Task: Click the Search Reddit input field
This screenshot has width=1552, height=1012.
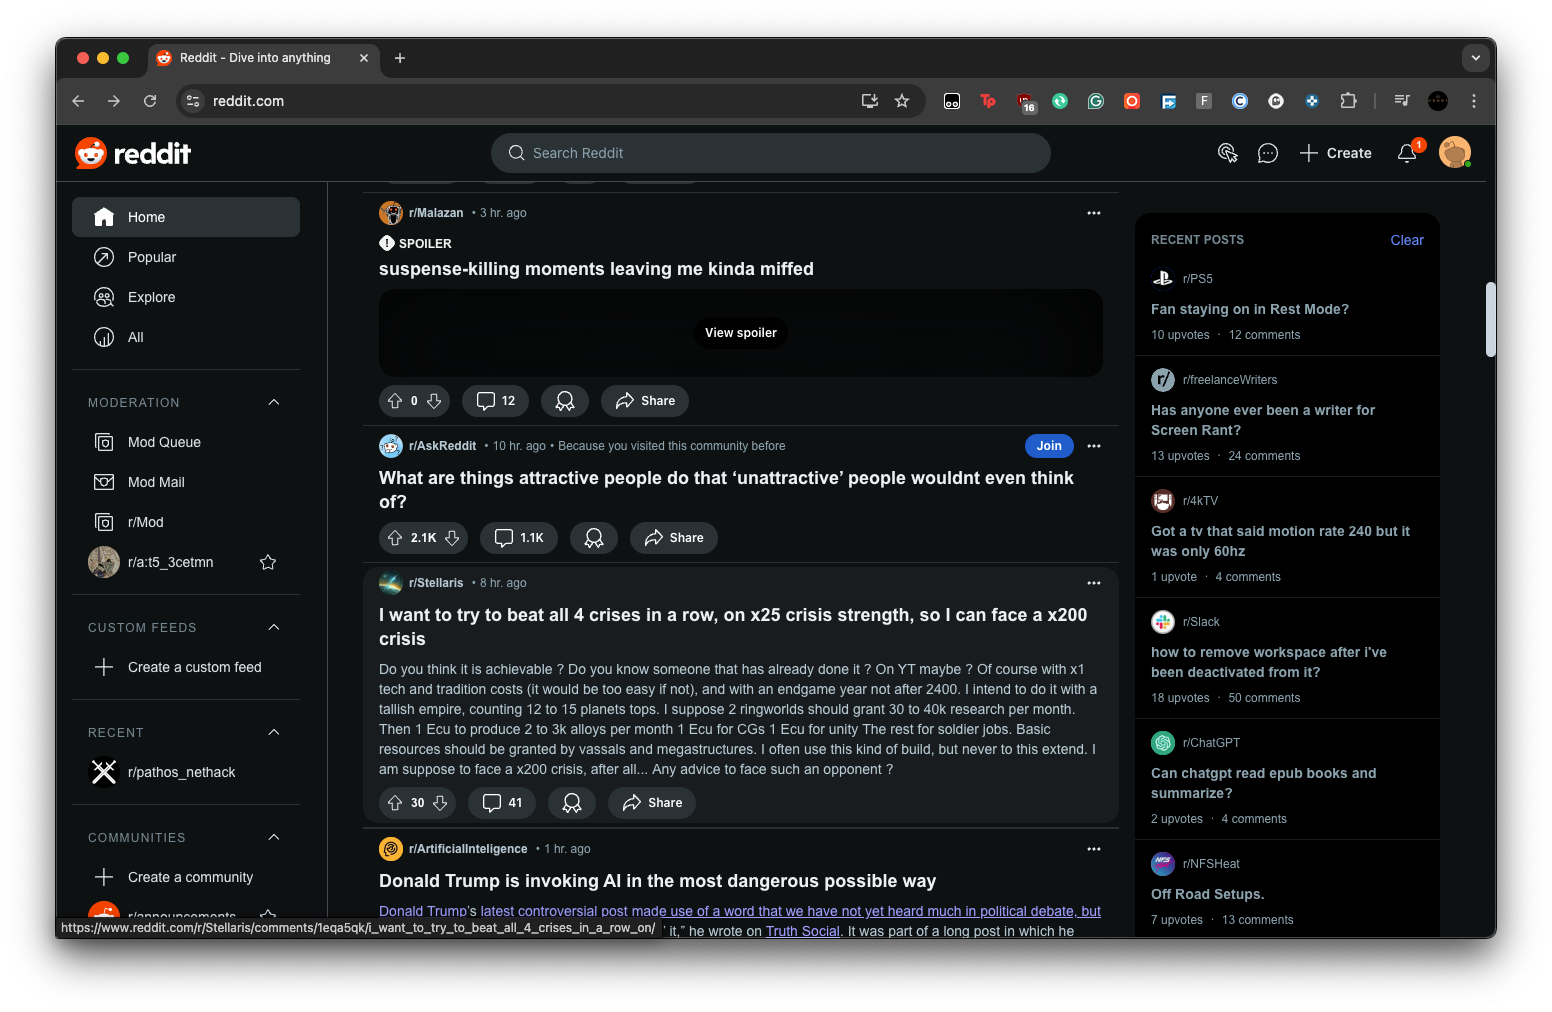Action: 770,153
